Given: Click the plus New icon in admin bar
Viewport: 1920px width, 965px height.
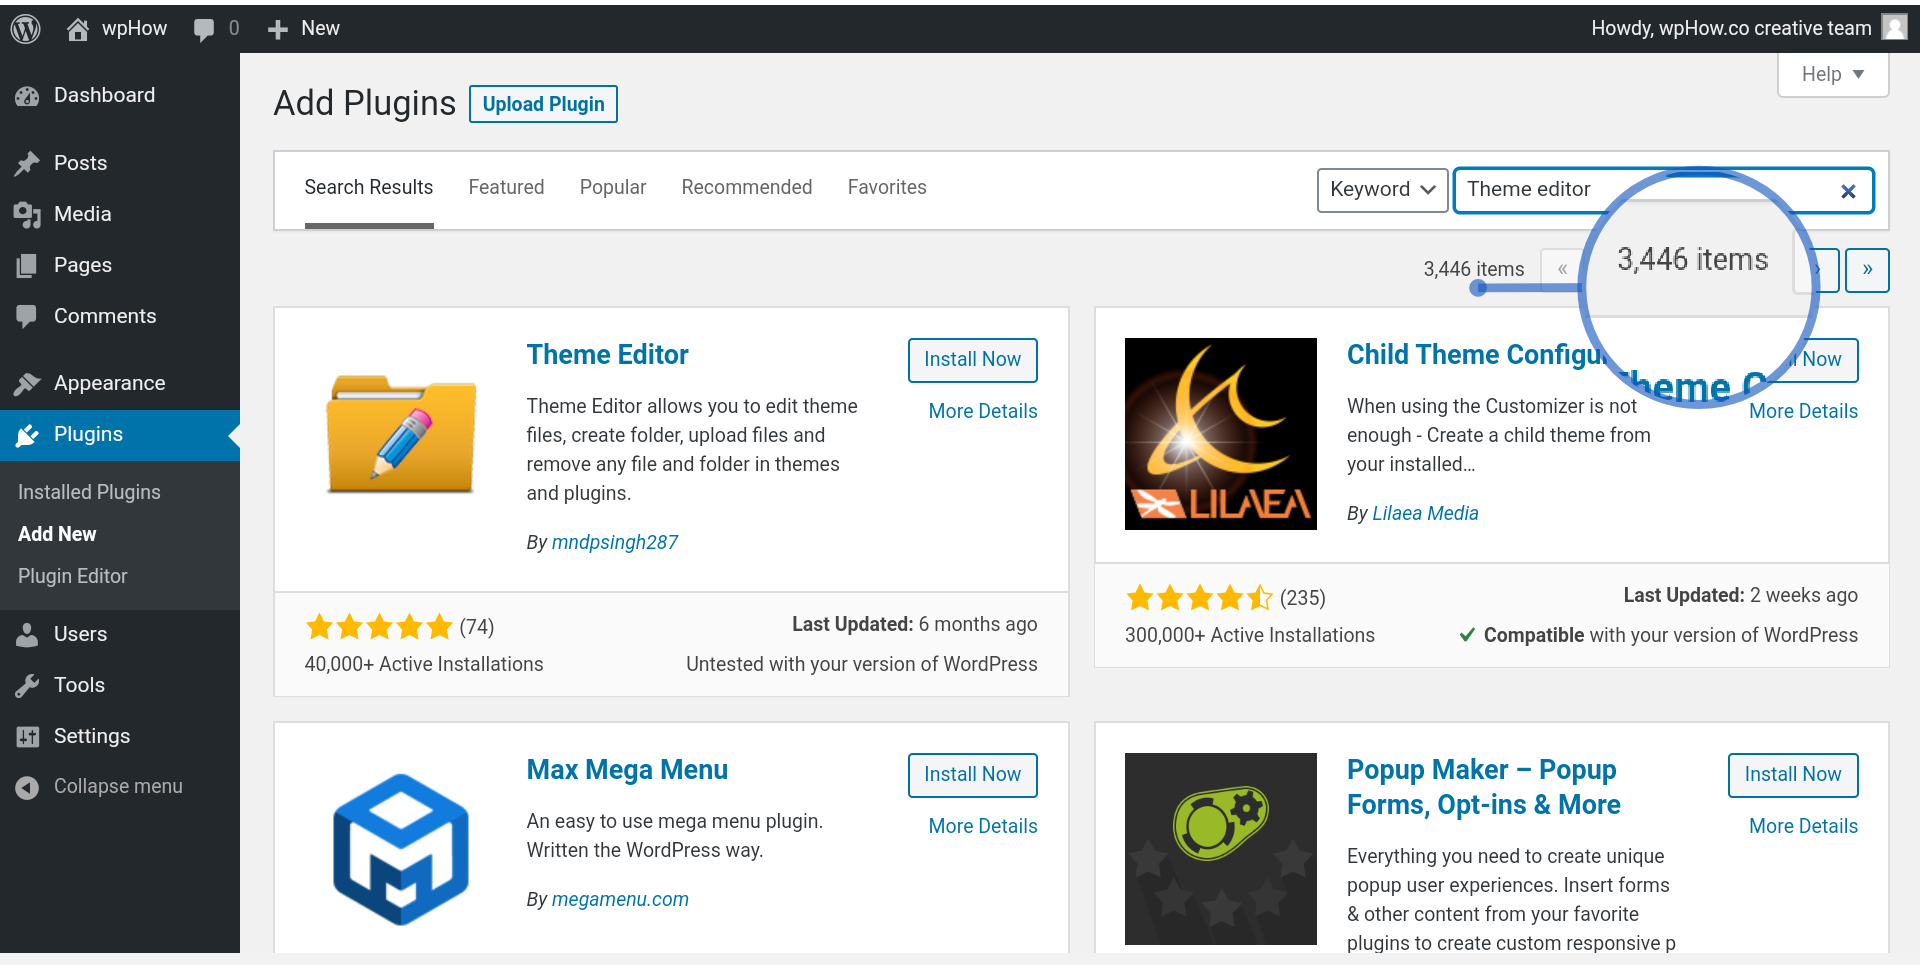Looking at the screenshot, I should (278, 29).
